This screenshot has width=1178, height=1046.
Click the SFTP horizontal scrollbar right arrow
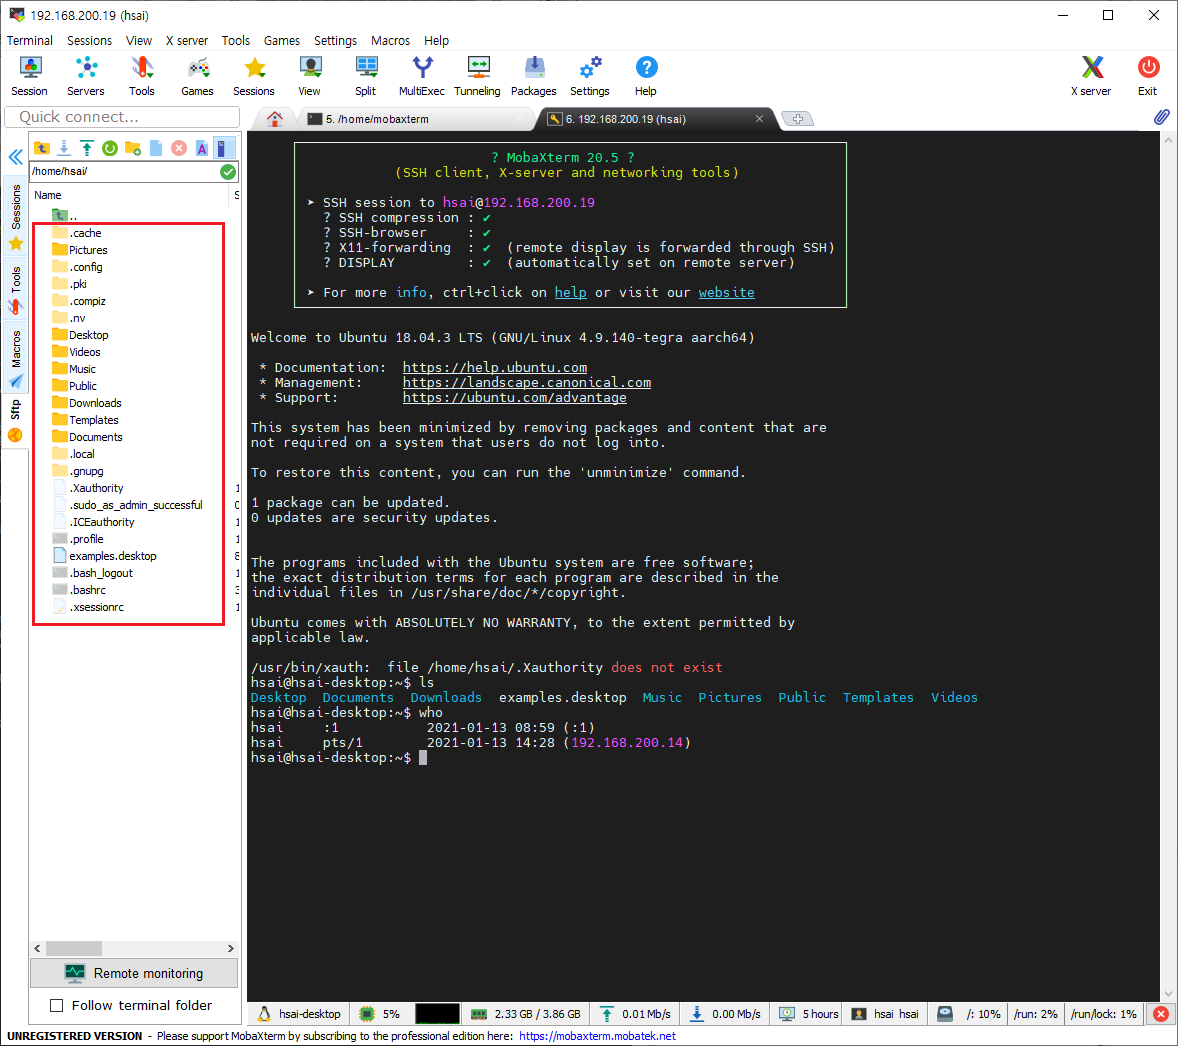point(231,948)
